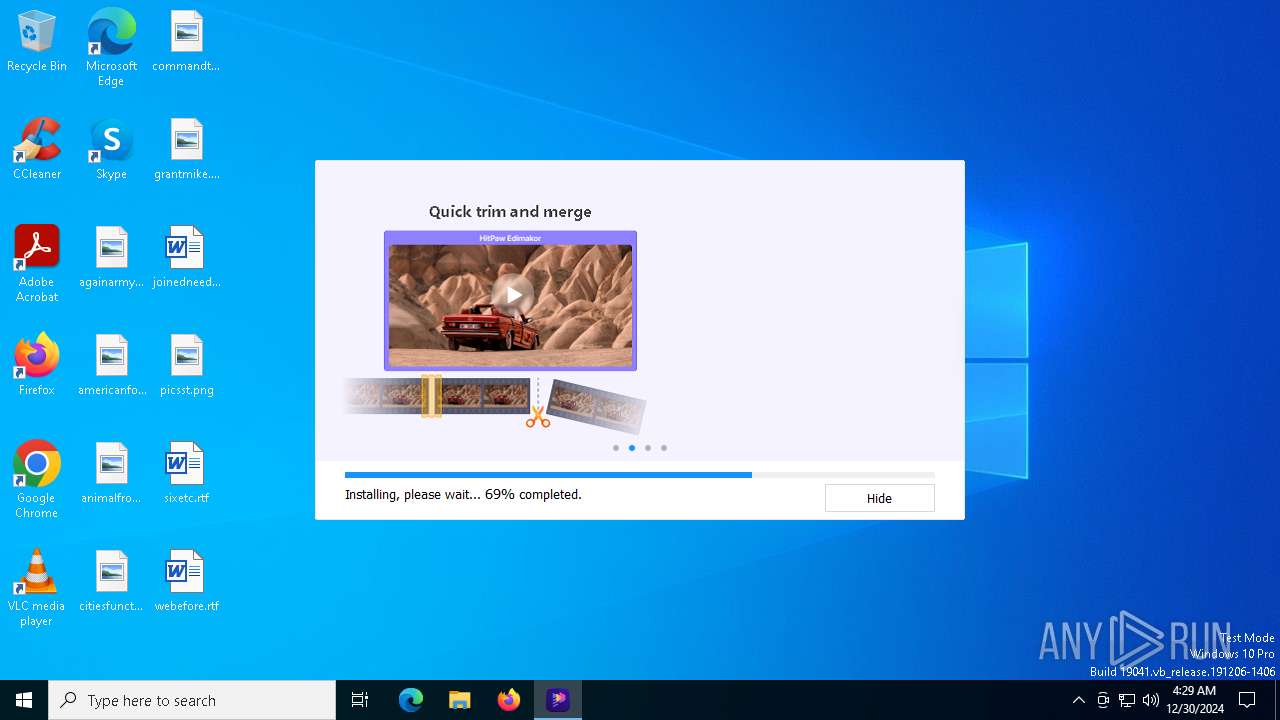The width and height of the screenshot is (1280, 720).
Task: Select the grantmike... file icon
Action: (x=186, y=149)
